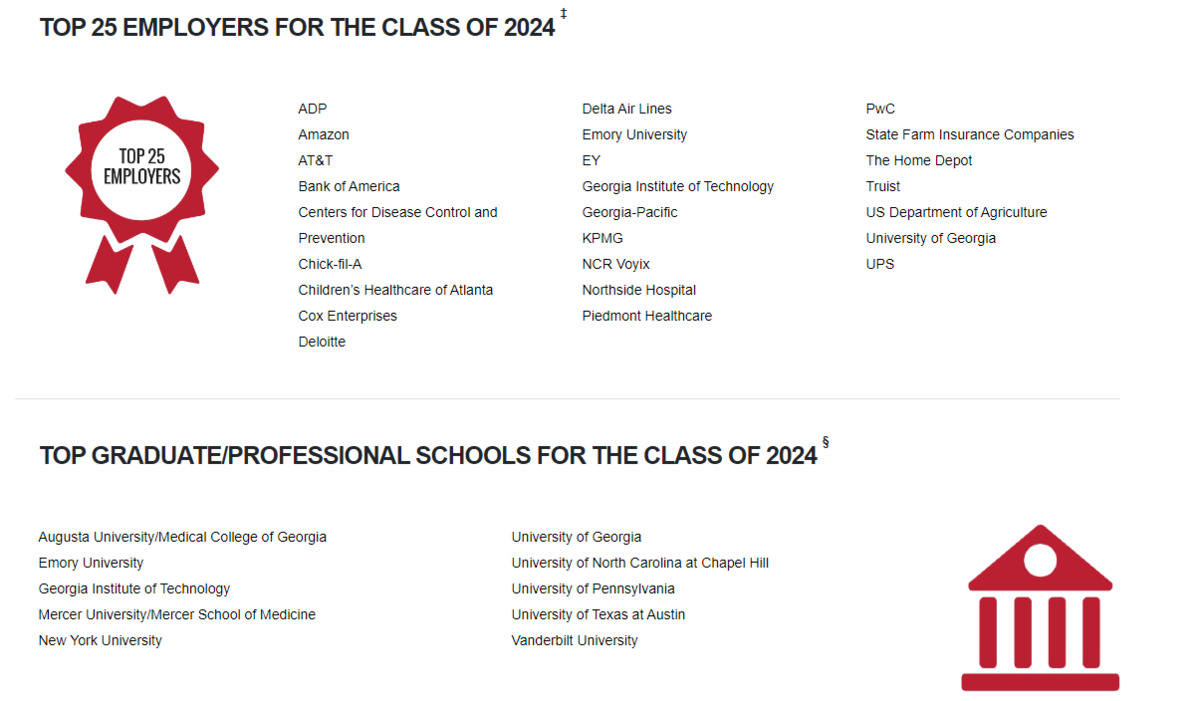Click the red institution building icon
Screen dimensions: 1200x701
[1040, 608]
